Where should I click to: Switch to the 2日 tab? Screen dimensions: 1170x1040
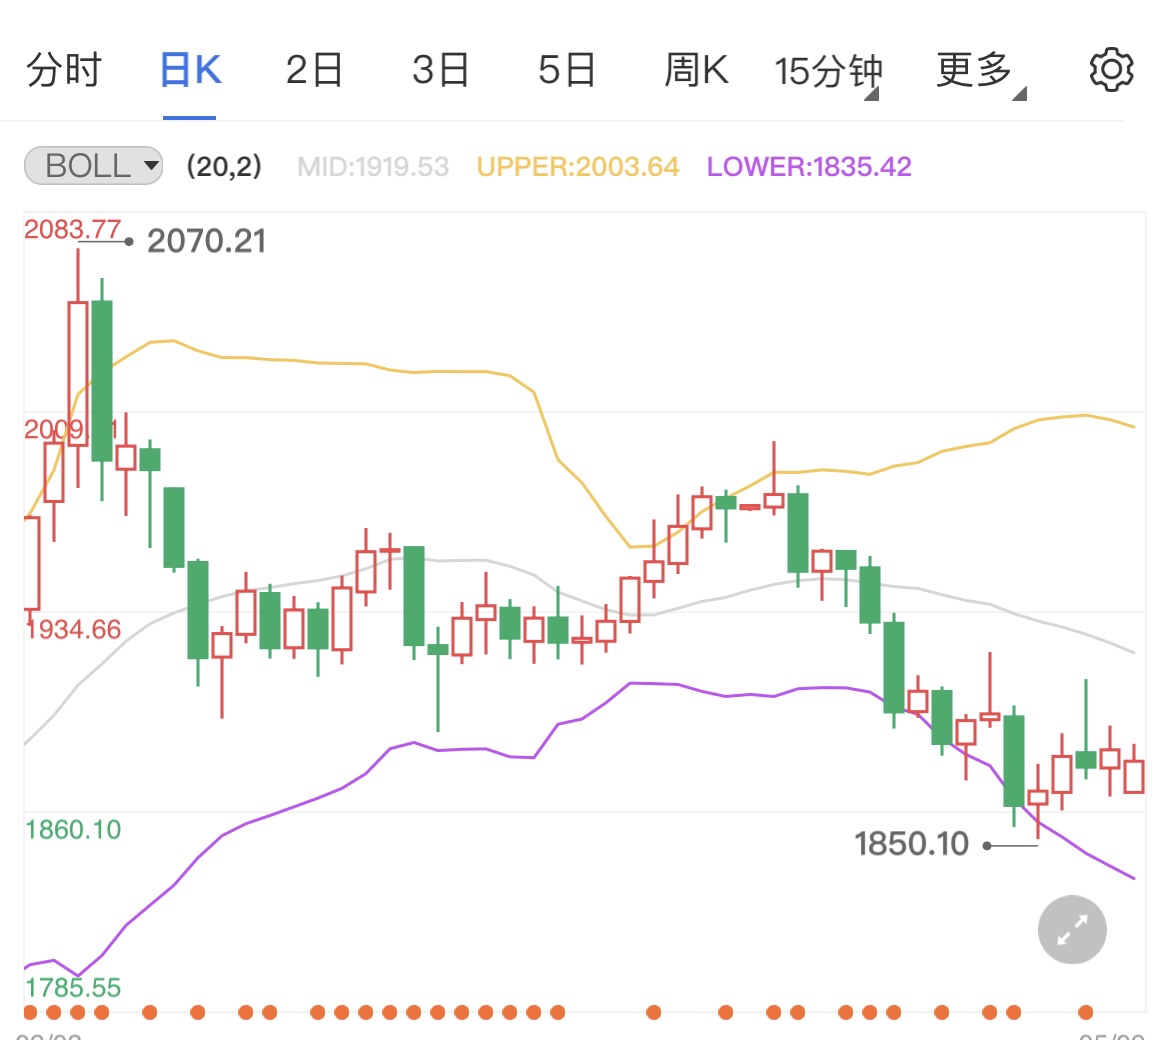coord(314,70)
